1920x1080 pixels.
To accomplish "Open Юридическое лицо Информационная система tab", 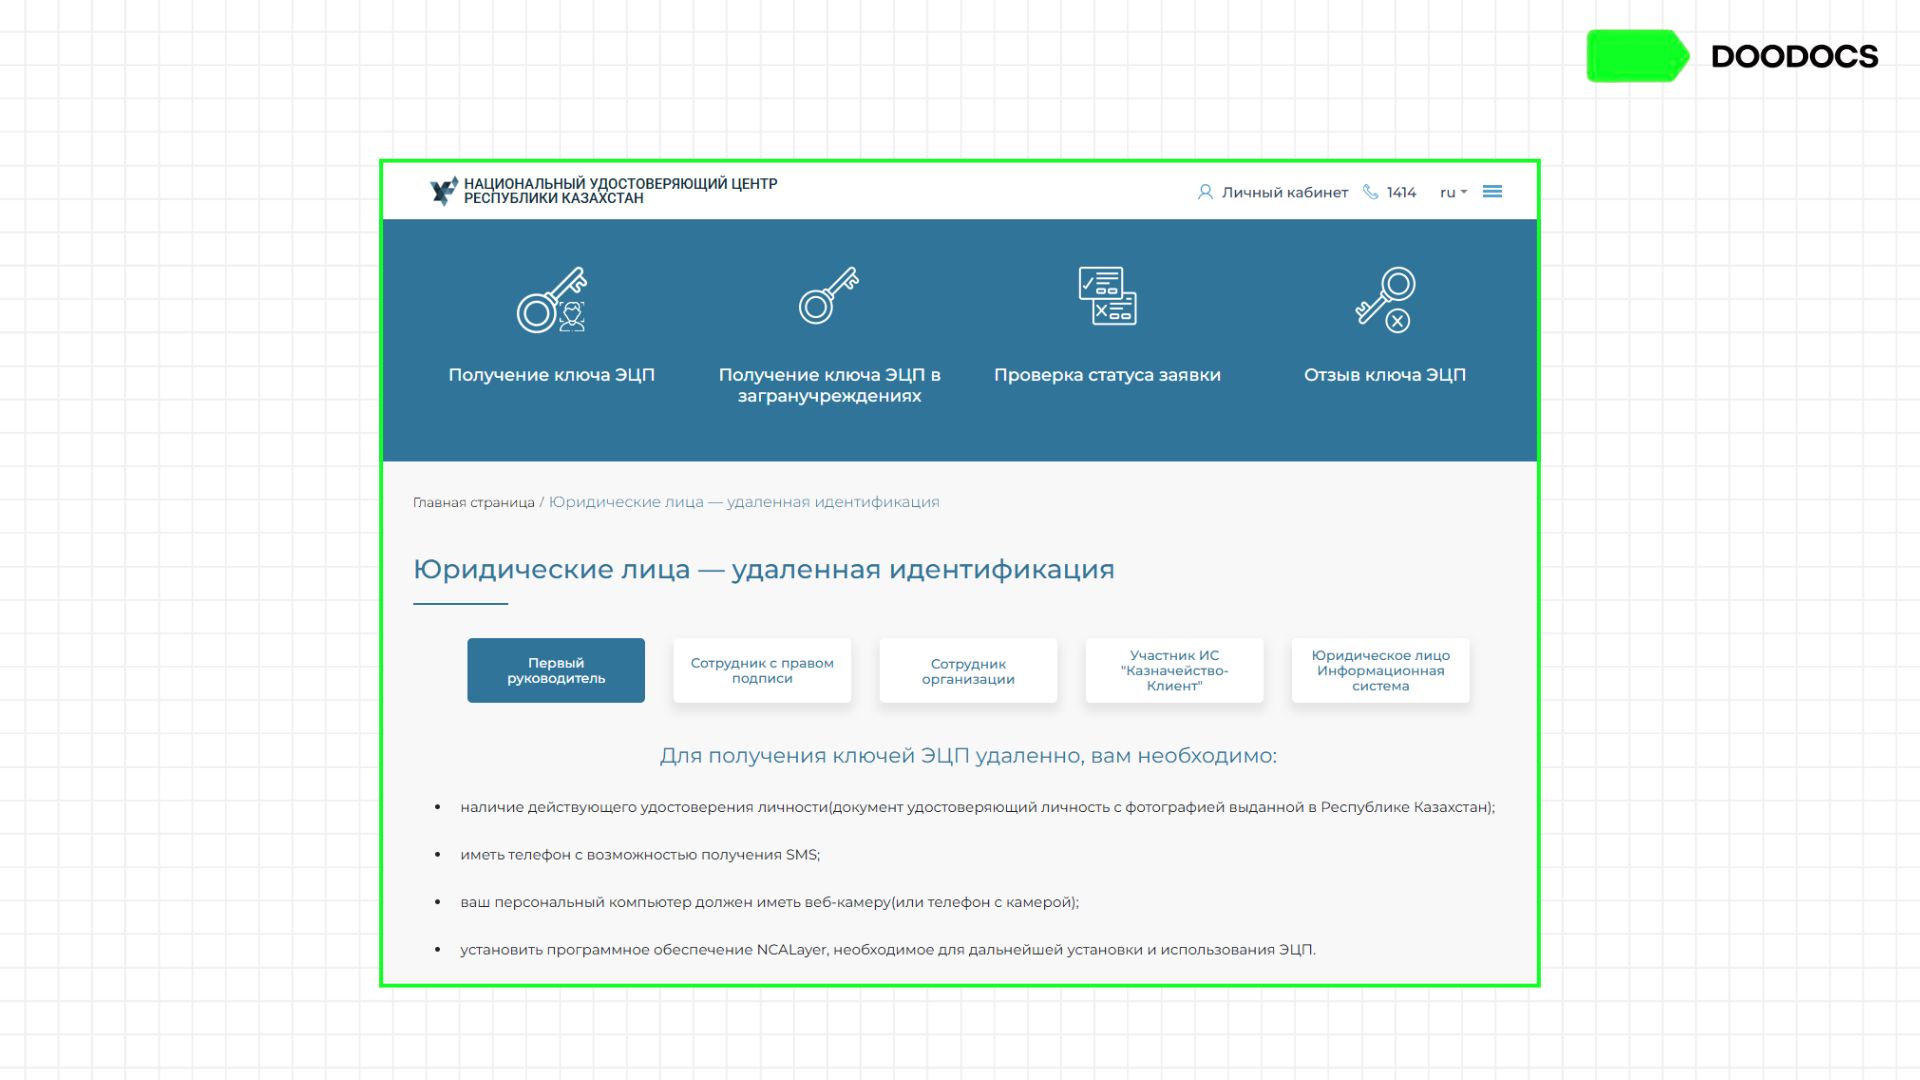I will point(1380,670).
